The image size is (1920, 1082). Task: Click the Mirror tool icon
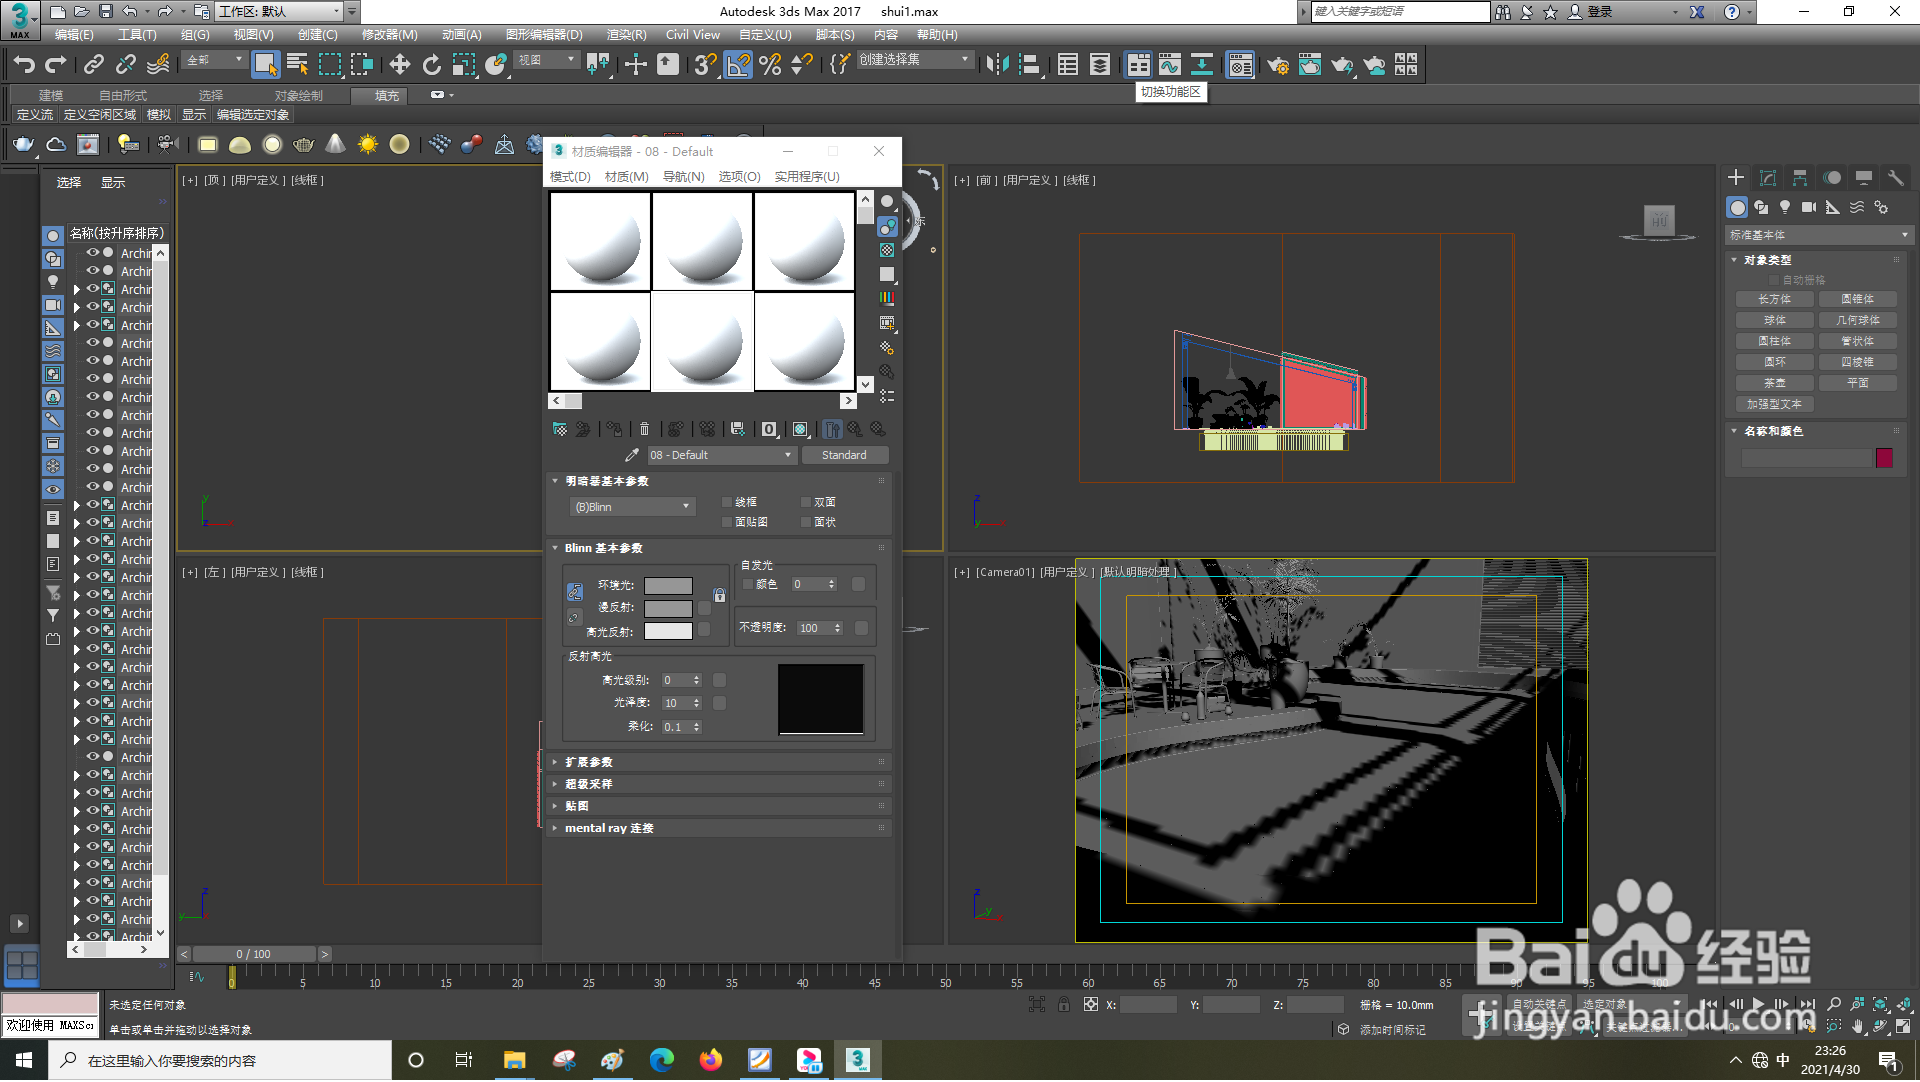pyautogui.click(x=997, y=65)
